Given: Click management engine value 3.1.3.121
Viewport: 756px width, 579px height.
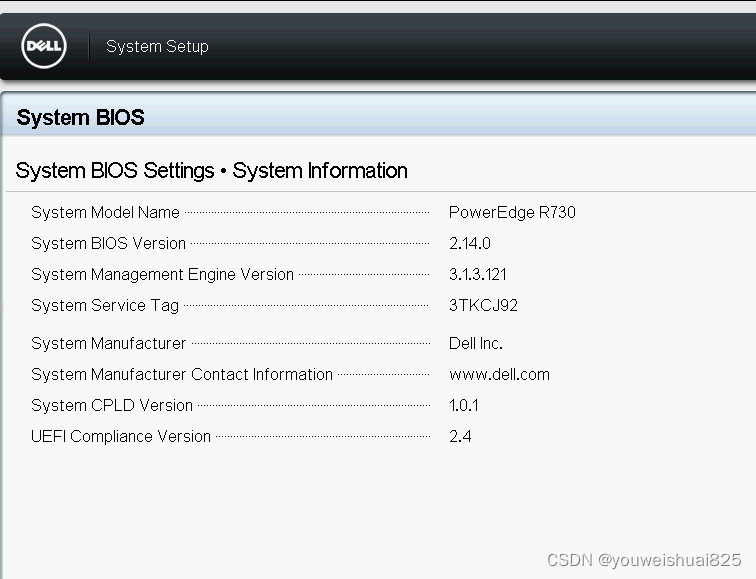Looking at the screenshot, I should tap(478, 274).
